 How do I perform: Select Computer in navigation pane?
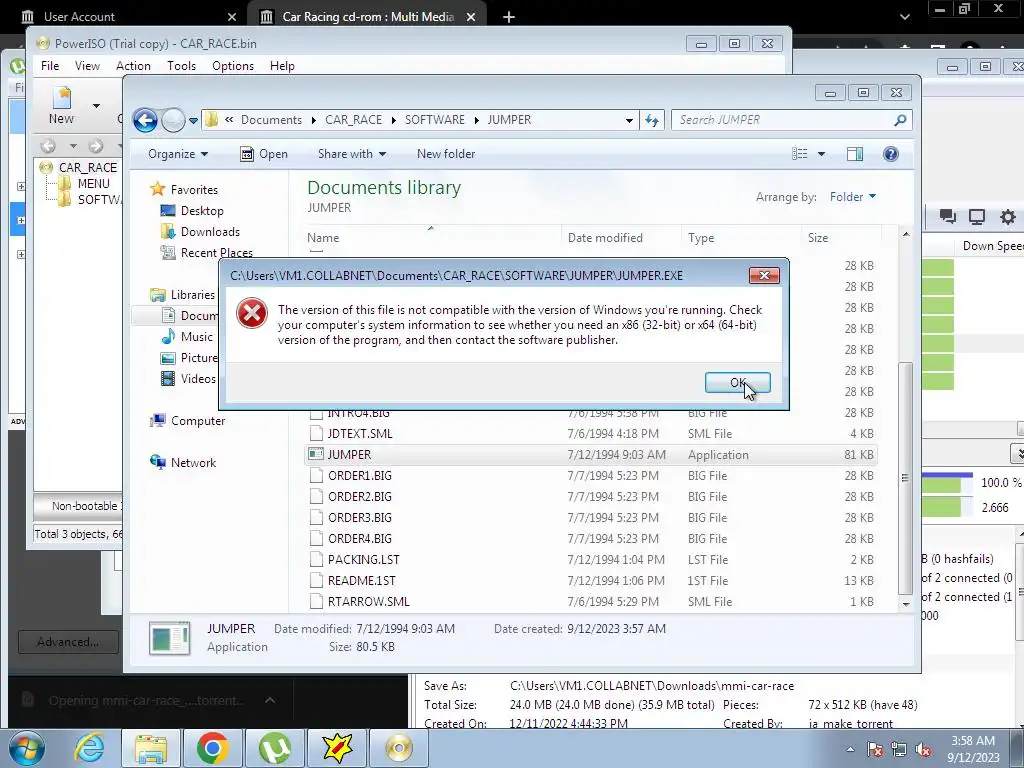[198, 421]
